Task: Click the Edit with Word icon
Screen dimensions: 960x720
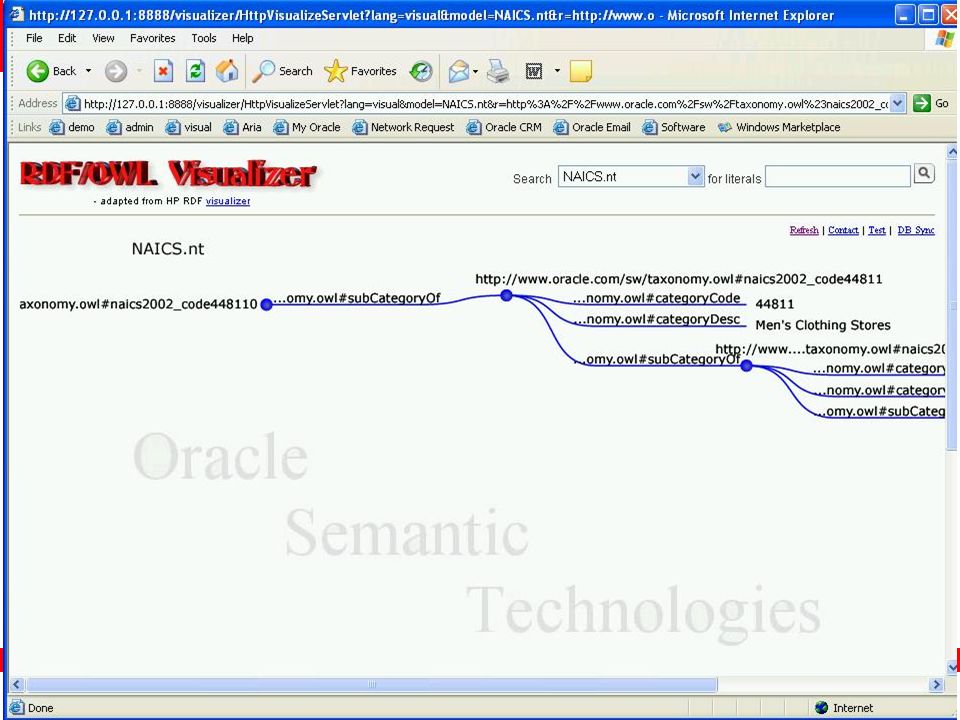Action: pos(534,71)
